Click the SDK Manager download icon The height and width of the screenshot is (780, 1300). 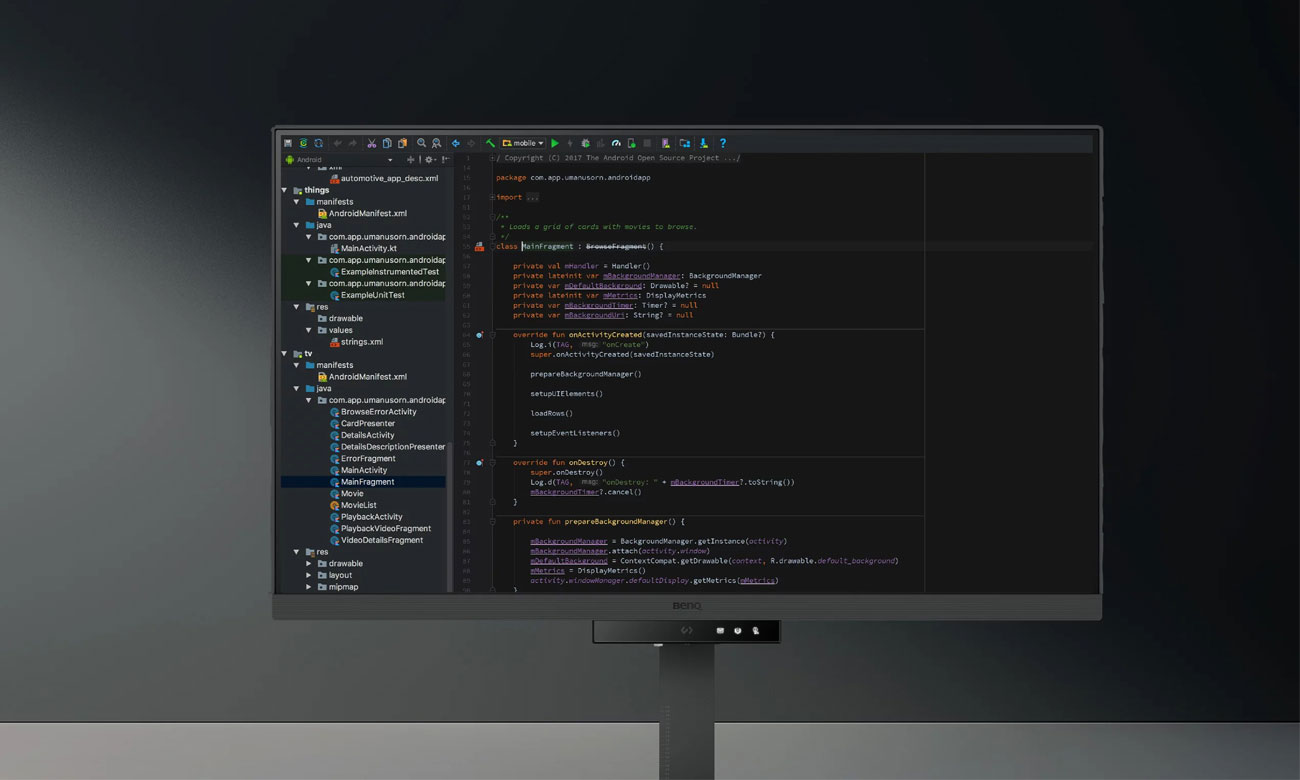tap(704, 143)
